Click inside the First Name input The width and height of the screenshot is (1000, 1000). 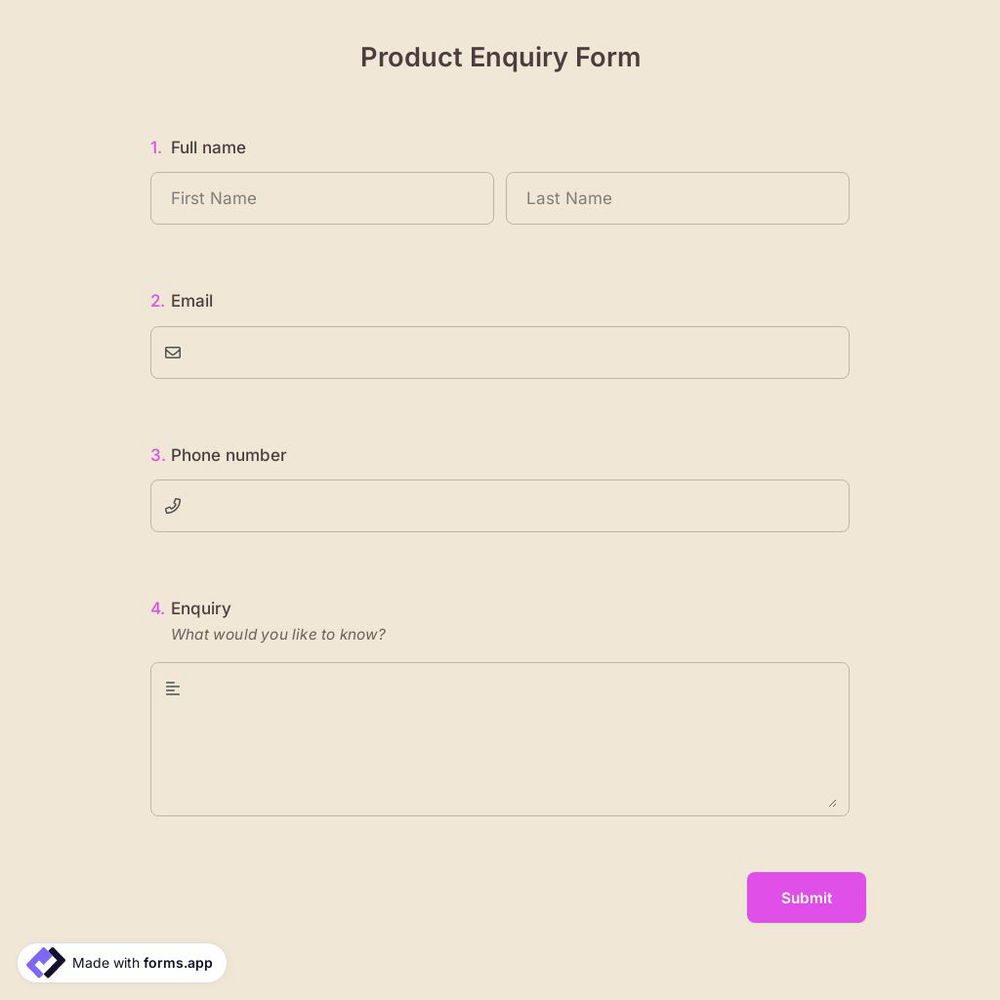(x=322, y=198)
